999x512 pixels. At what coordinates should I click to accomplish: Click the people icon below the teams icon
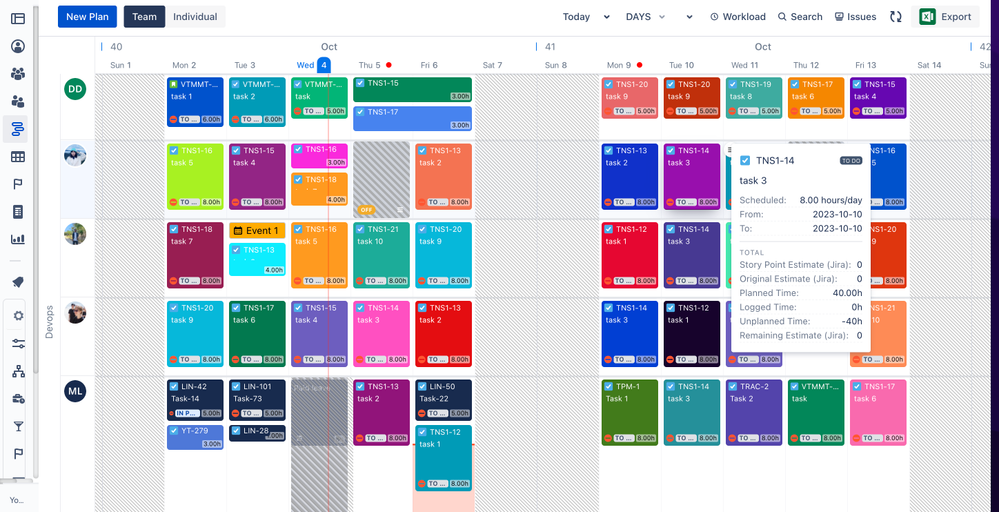tap(18, 101)
